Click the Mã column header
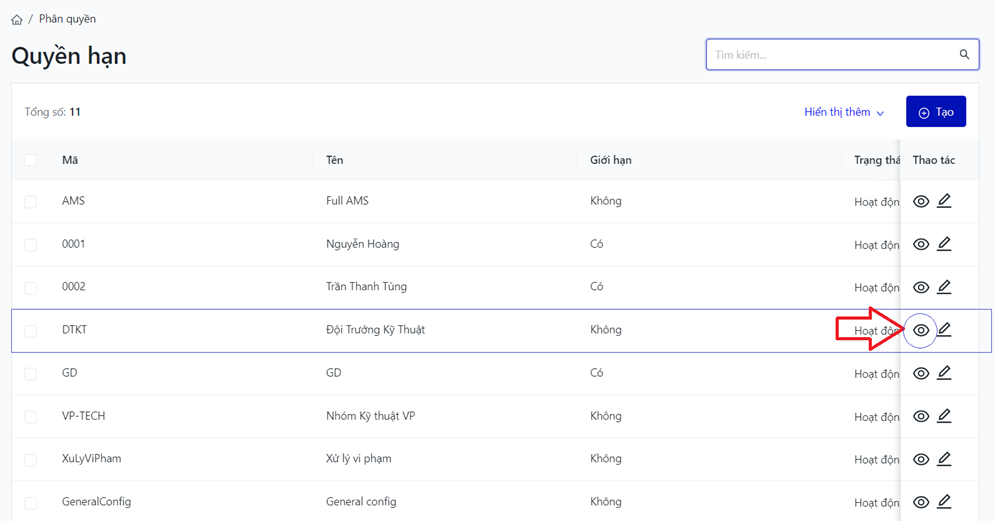995x521 pixels. pos(70,160)
